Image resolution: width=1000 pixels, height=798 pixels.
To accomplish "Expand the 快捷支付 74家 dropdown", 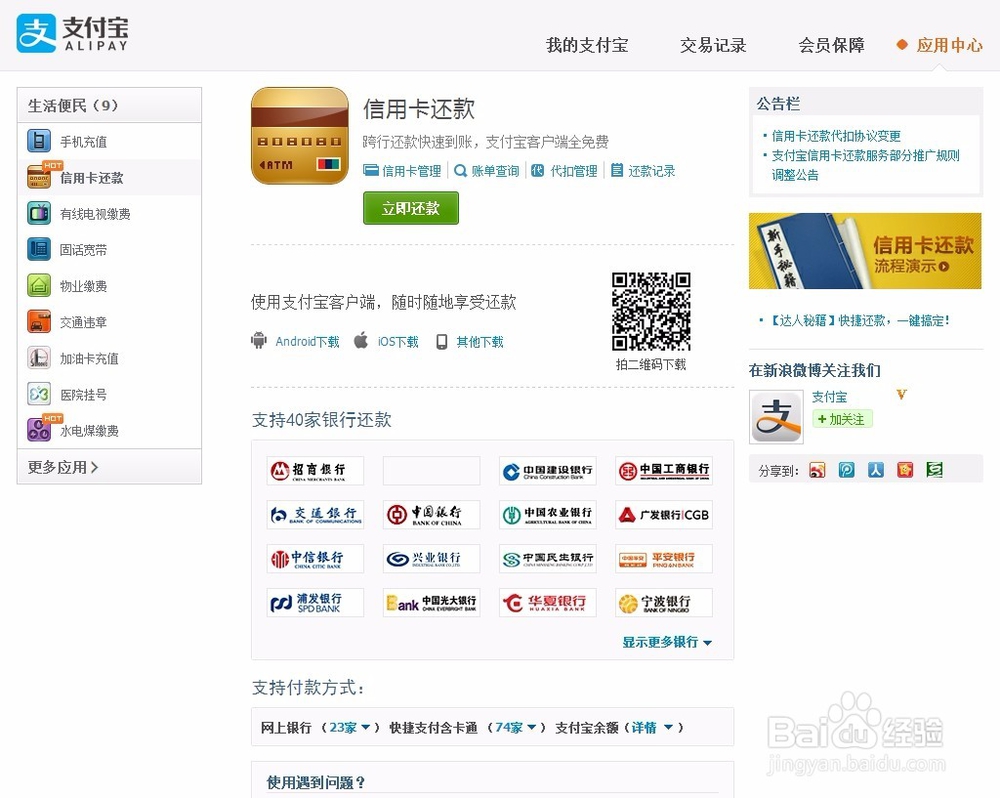I will (x=515, y=727).
